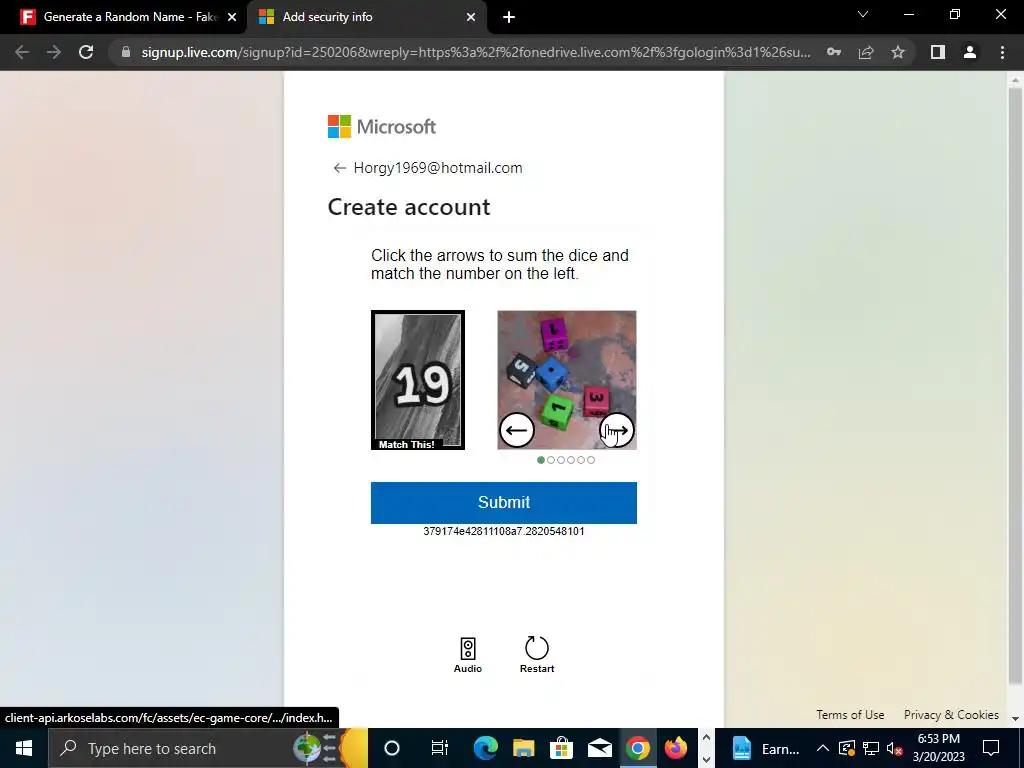Open the 6:53 PM clock calendar

point(938,748)
